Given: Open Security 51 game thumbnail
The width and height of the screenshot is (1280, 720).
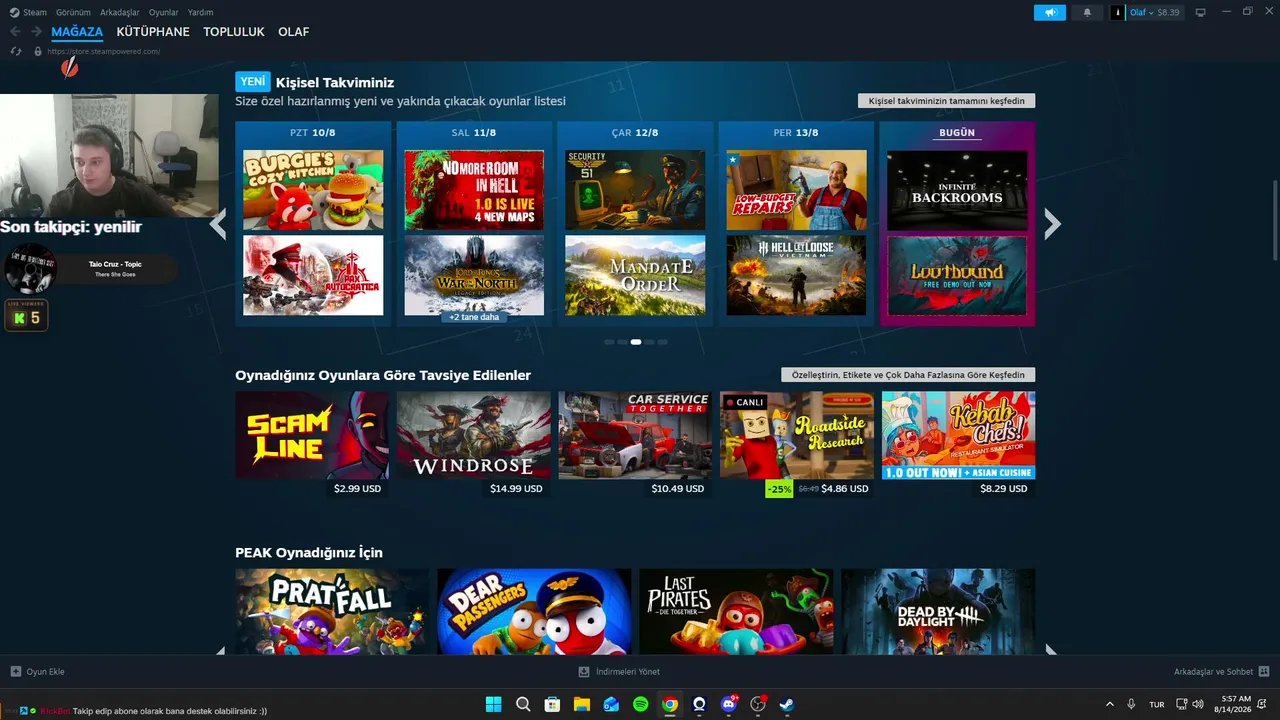Looking at the screenshot, I should [x=635, y=190].
